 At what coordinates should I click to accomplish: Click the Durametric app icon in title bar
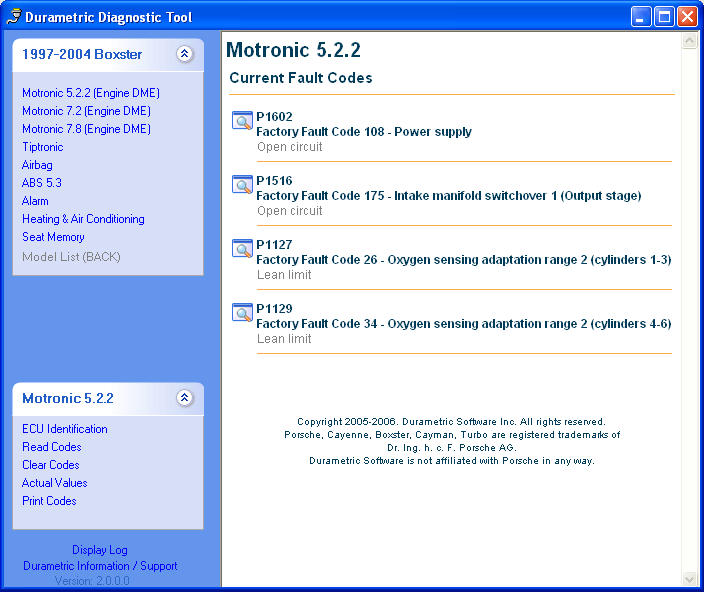tap(14, 17)
